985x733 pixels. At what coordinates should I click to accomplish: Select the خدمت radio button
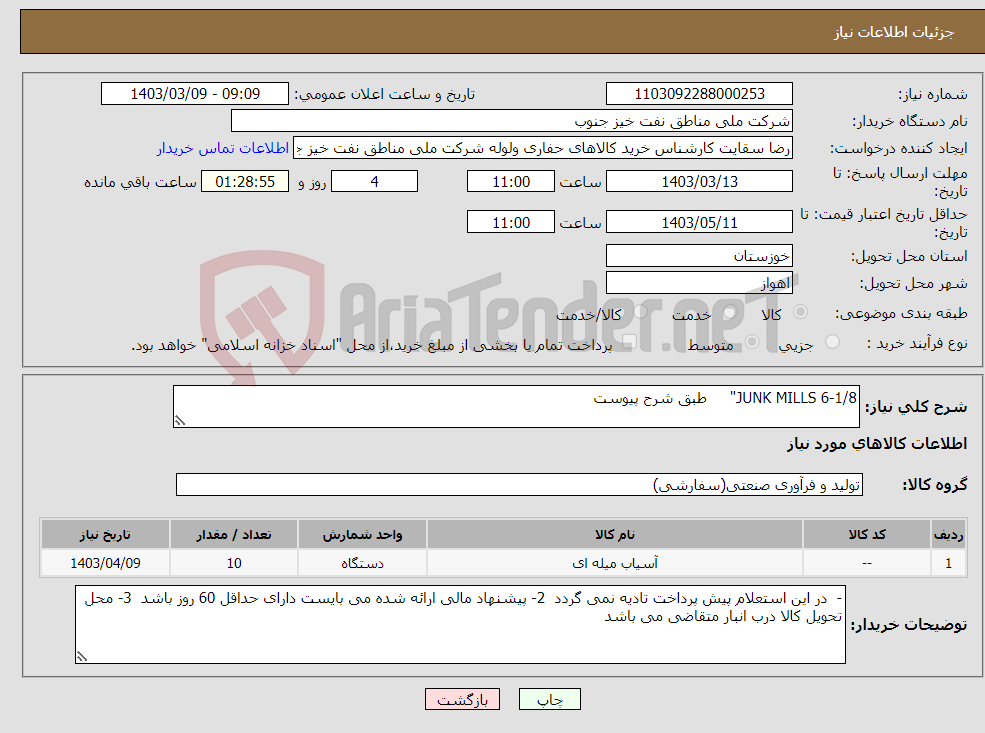click(730, 312)
